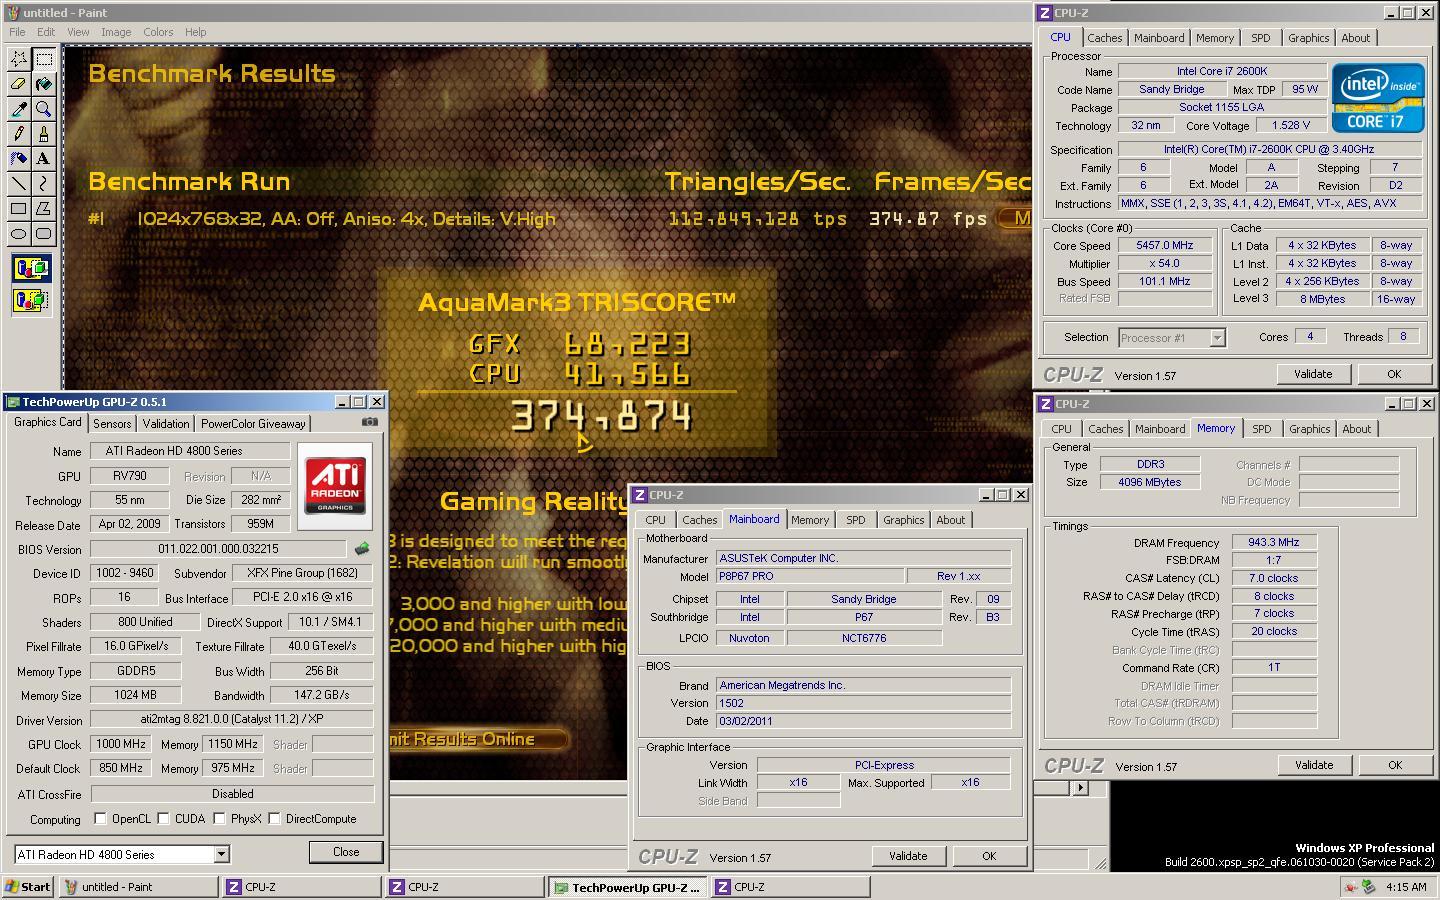
Task: Open the Paint View menu
Action: [78, 32]
